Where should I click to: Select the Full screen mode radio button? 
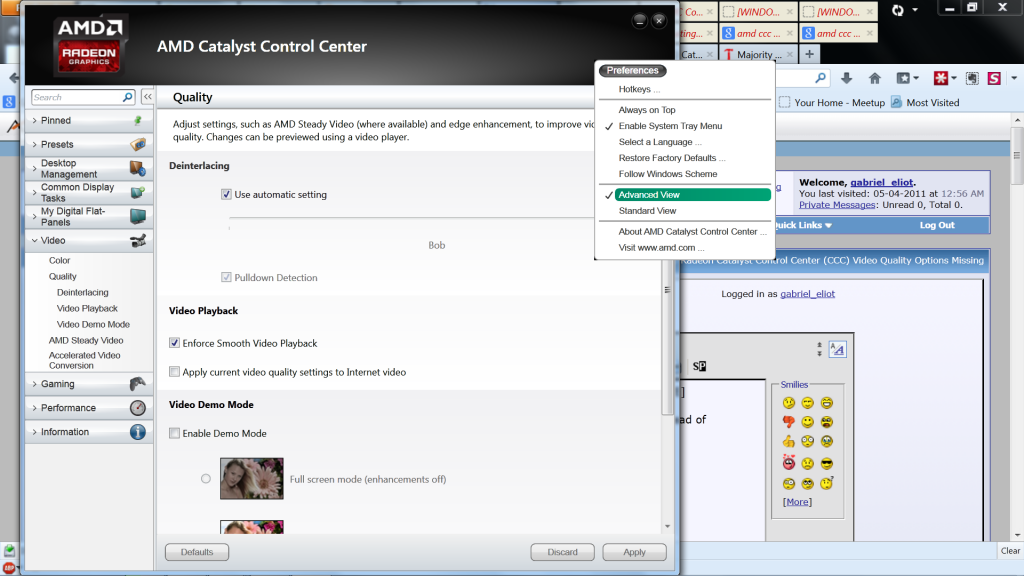[206, 479]
